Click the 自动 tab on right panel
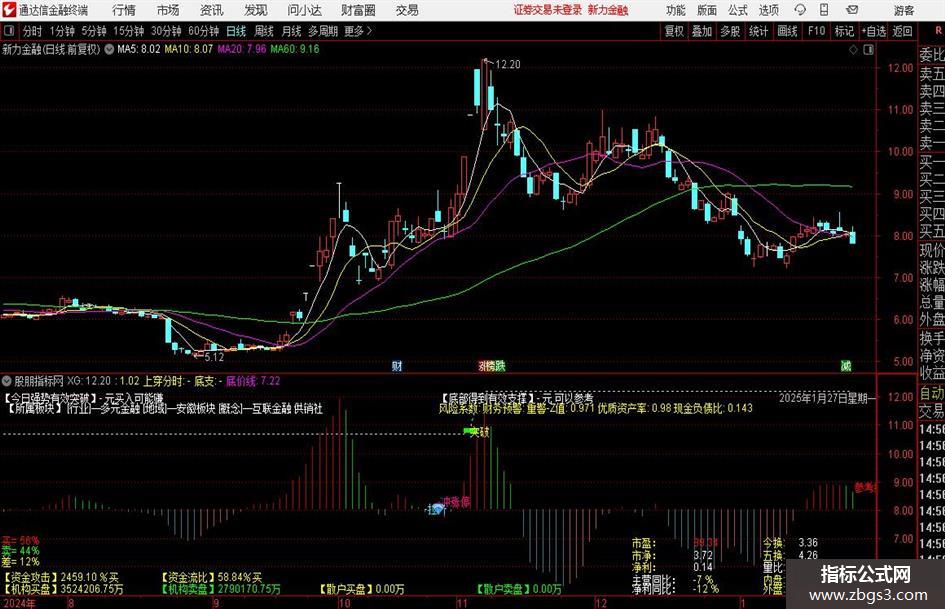Viewport: 945px width, 609px height. pyautogui.click(x=932, y=393)
